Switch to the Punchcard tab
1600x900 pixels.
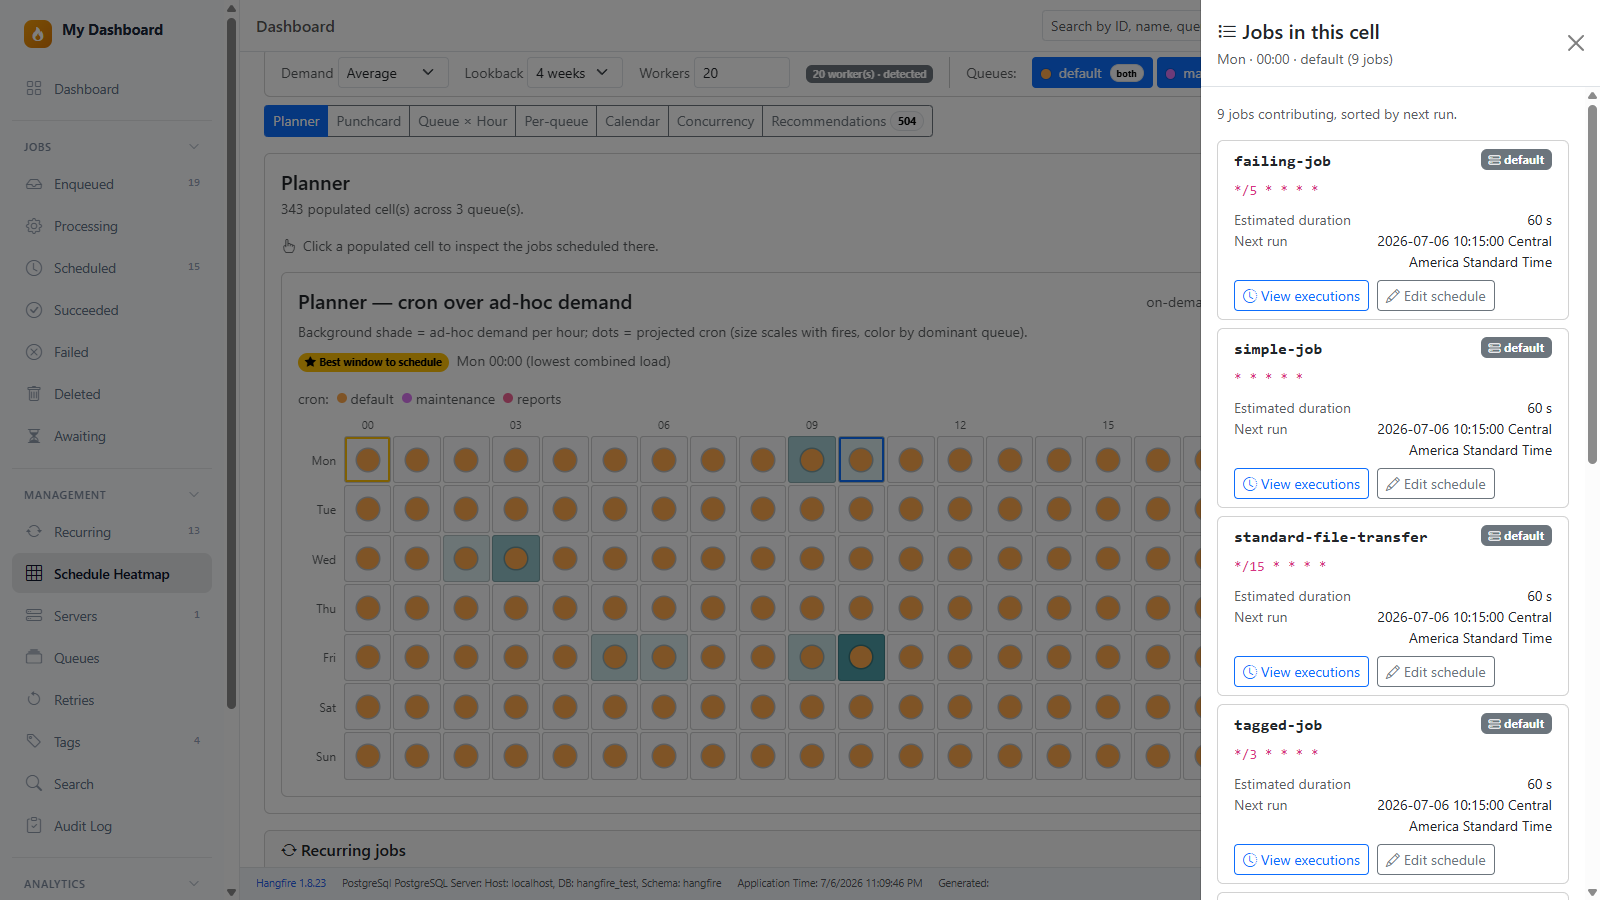pyautogui.click(x=368, y=121)
